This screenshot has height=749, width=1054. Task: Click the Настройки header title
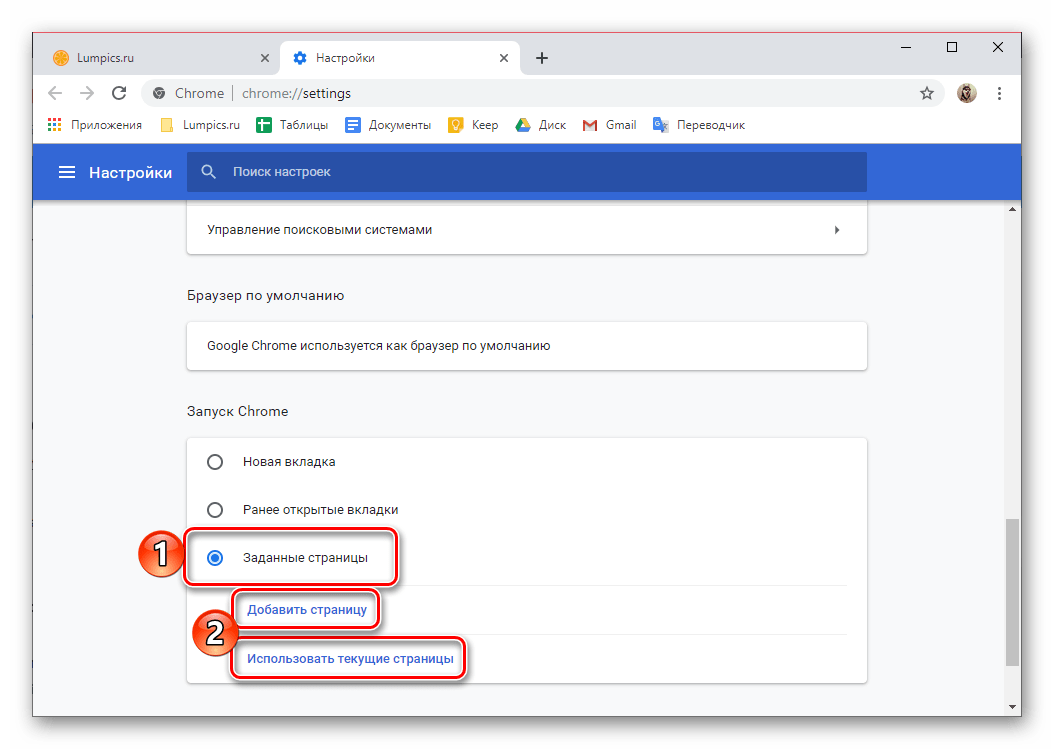tap(130, 173)
